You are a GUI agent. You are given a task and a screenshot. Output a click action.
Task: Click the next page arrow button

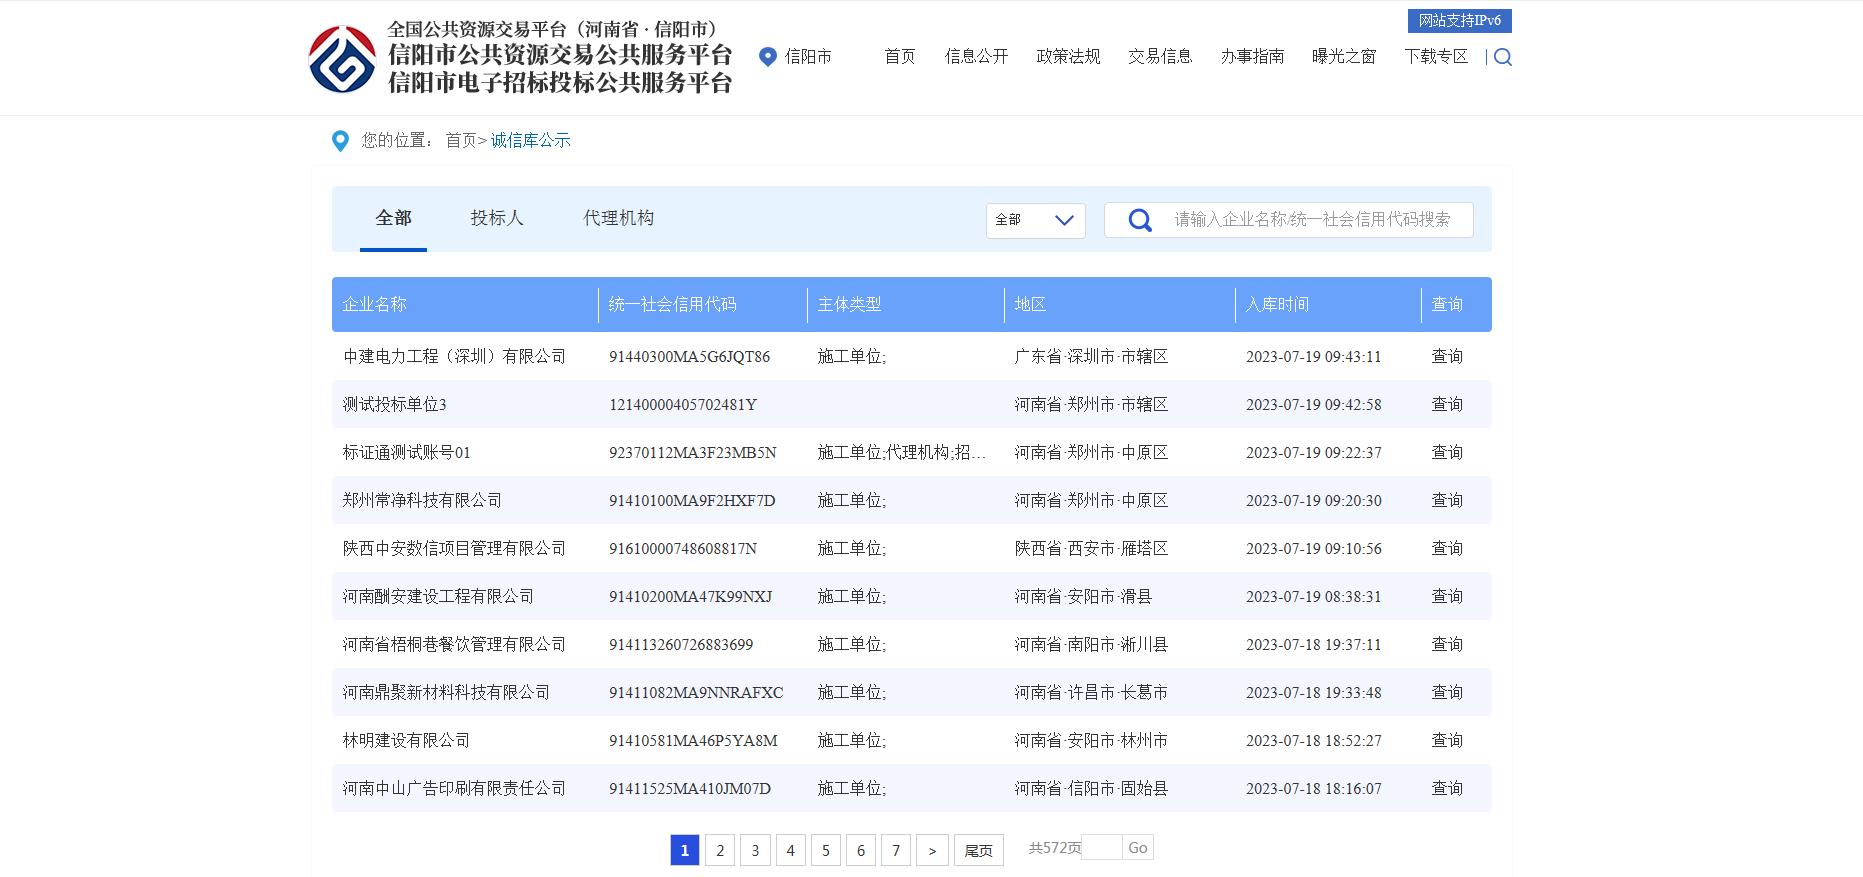coord(932,850)
